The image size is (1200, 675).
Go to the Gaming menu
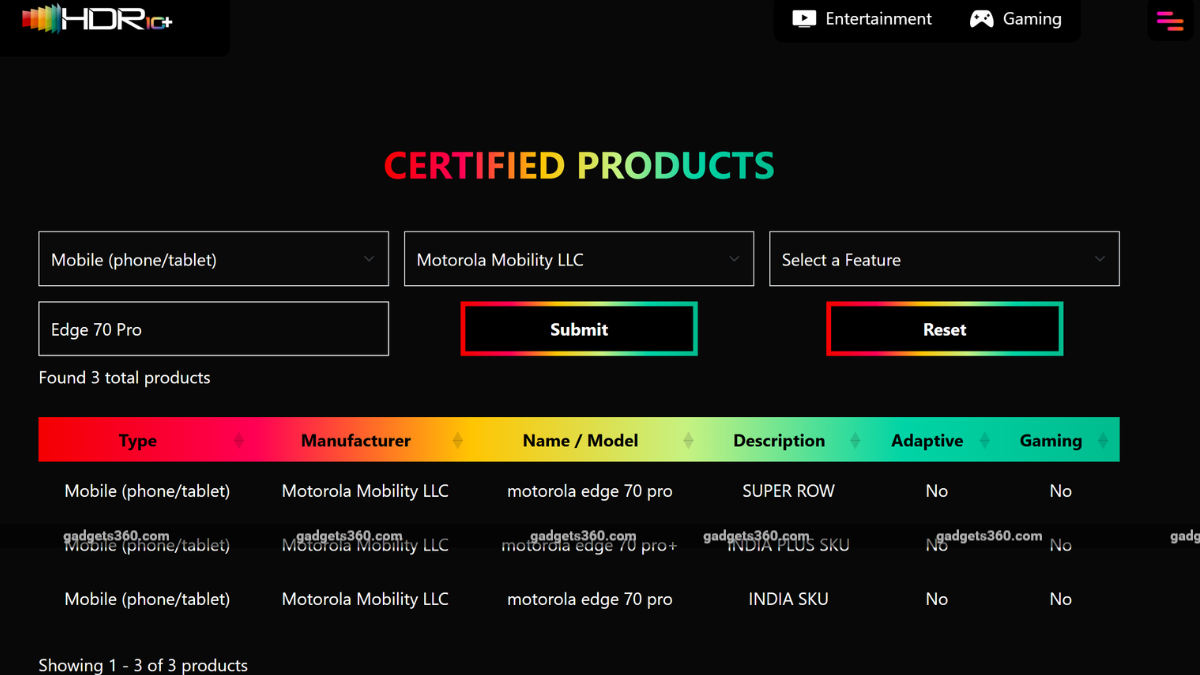point(1032,19)
